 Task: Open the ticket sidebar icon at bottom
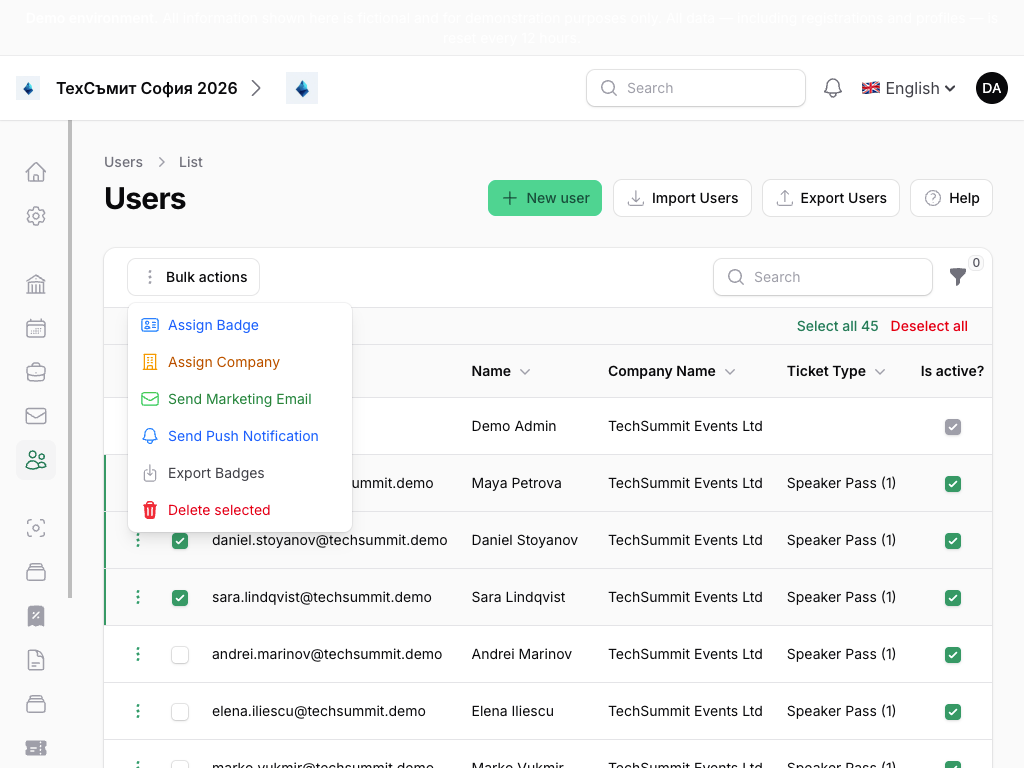[36, 748]
